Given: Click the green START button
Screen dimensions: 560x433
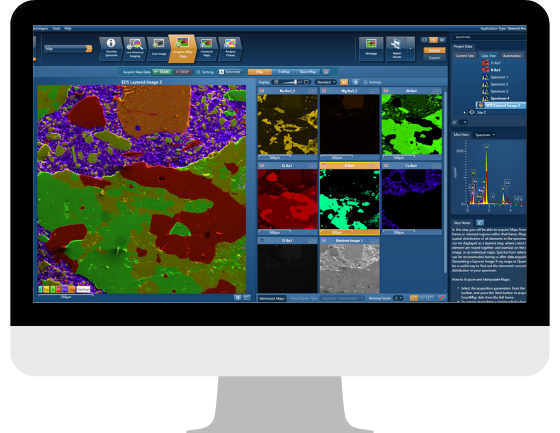Looking at the screenshot, I should [162, 72].
